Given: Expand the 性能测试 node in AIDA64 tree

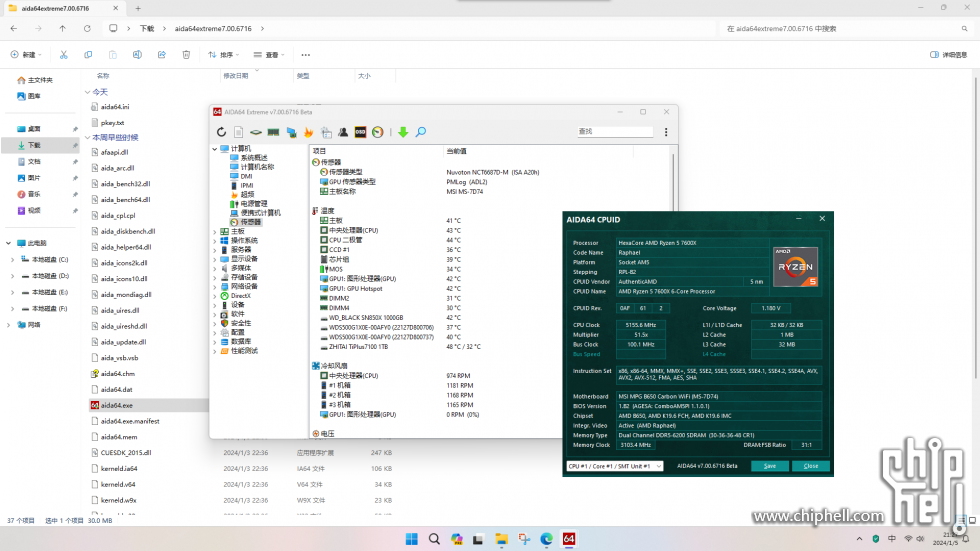Looking at the screenshot, I should [x=214, y=351].
